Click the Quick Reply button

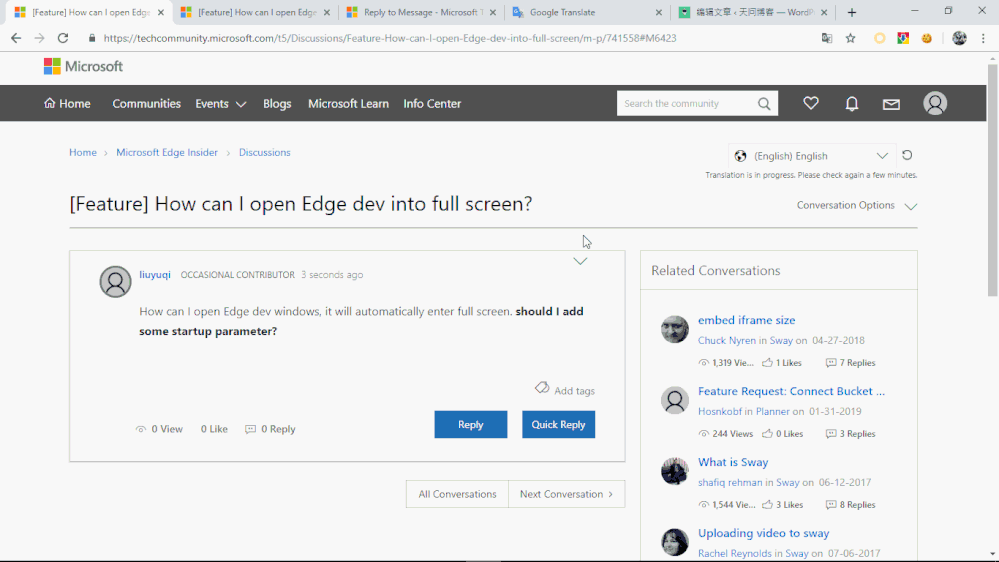click(559, 424)
